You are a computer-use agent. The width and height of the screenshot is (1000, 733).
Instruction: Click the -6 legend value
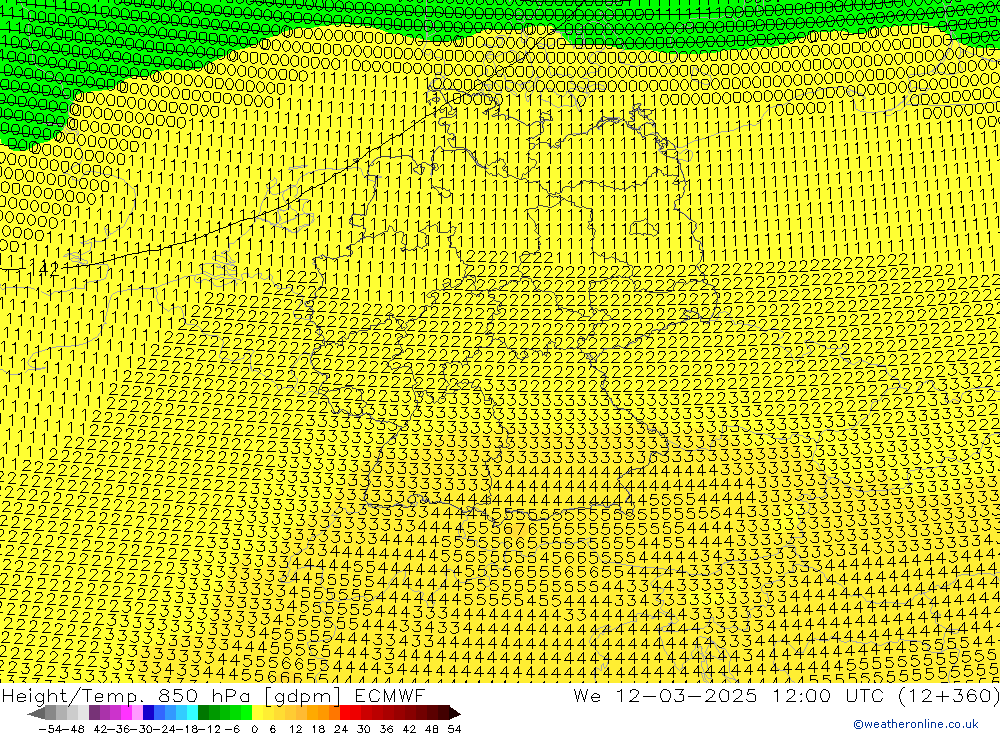pyautogui.click(x=233, y=729)
